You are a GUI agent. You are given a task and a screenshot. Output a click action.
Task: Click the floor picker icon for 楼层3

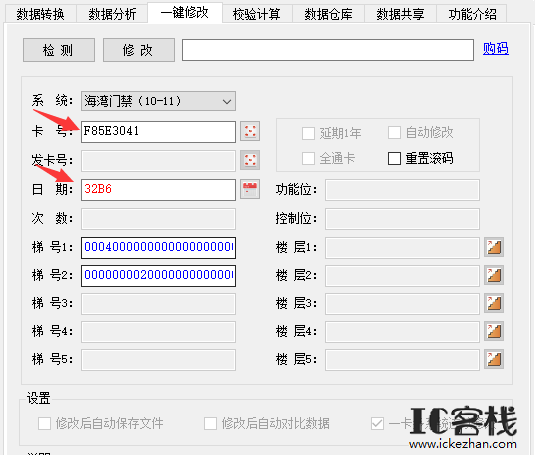(x=494, y=303)
